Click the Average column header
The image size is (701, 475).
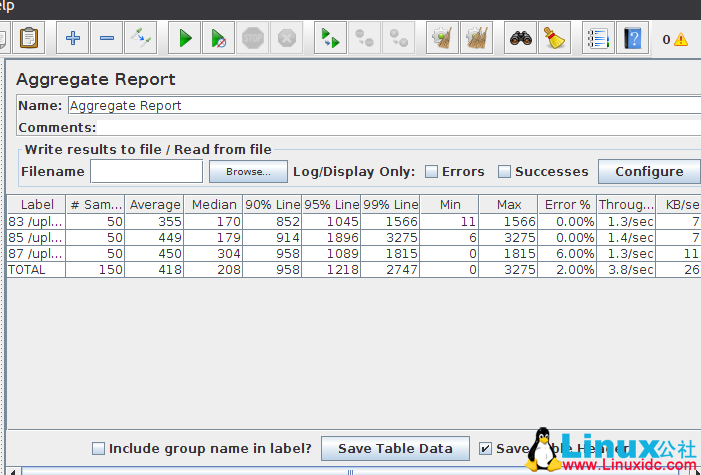click(x=155, y=204)
